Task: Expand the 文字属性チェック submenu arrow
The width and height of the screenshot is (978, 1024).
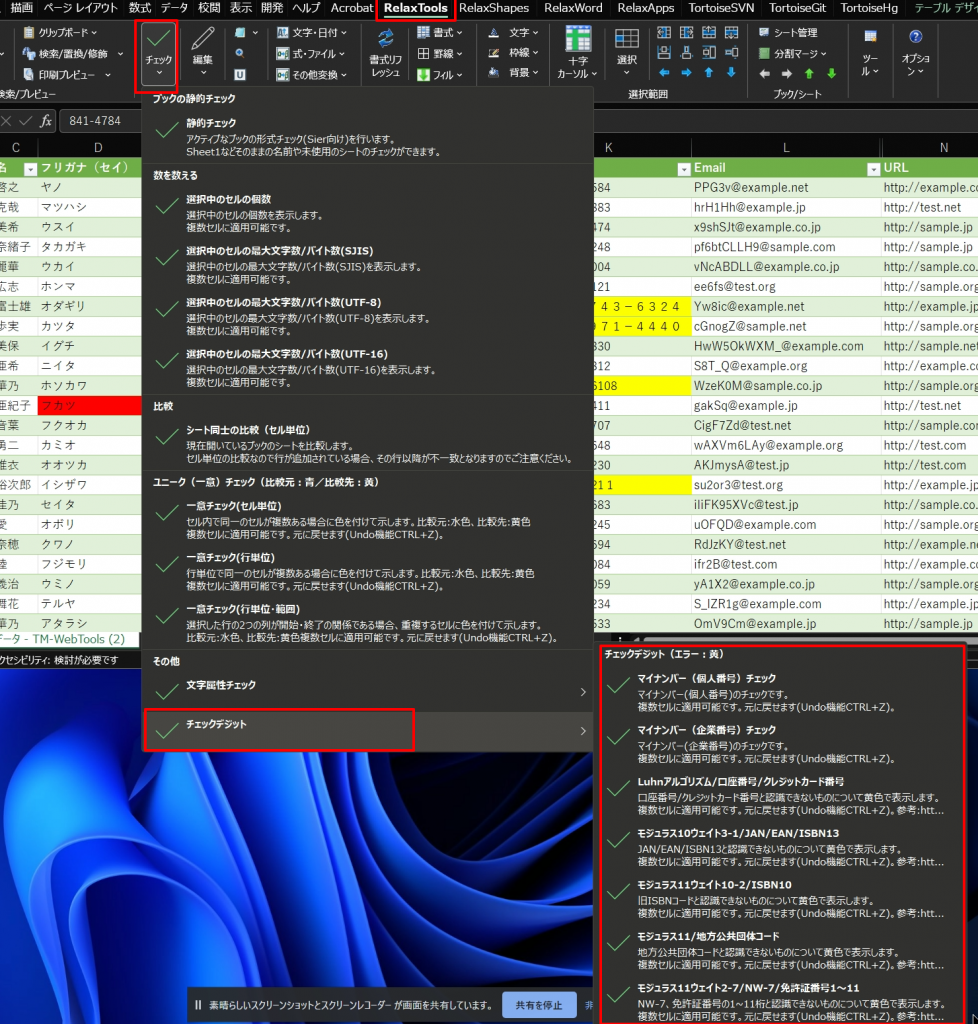Action: click(583, 692)
